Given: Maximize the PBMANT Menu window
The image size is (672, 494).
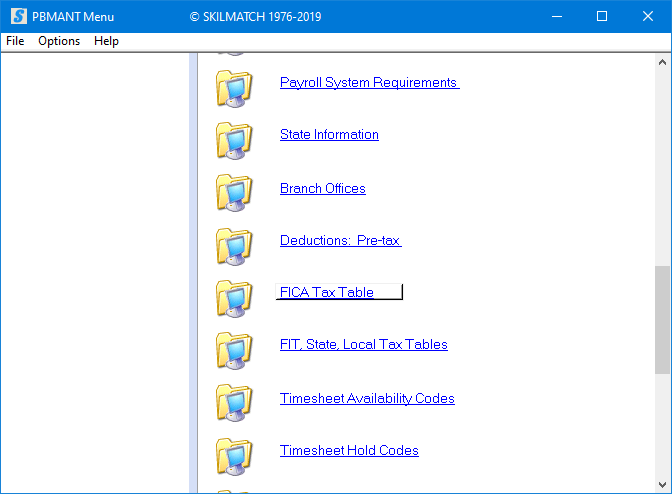Looking at the screenshot, I should coord(601,16).
